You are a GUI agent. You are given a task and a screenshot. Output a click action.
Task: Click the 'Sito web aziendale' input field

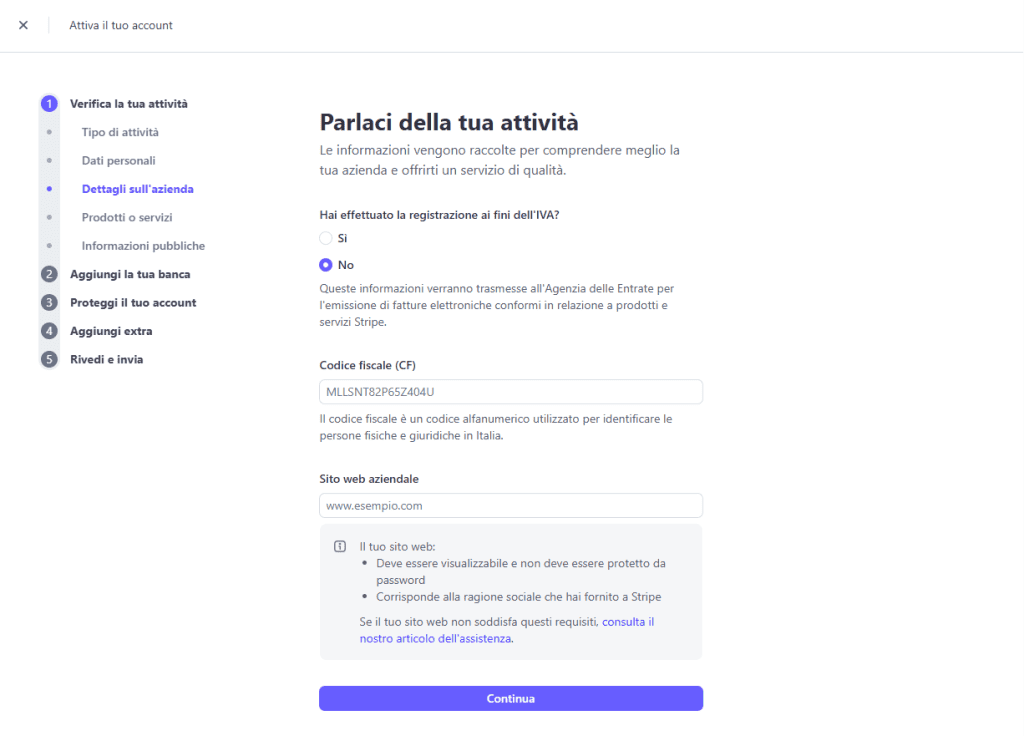[x=510, y=505]
